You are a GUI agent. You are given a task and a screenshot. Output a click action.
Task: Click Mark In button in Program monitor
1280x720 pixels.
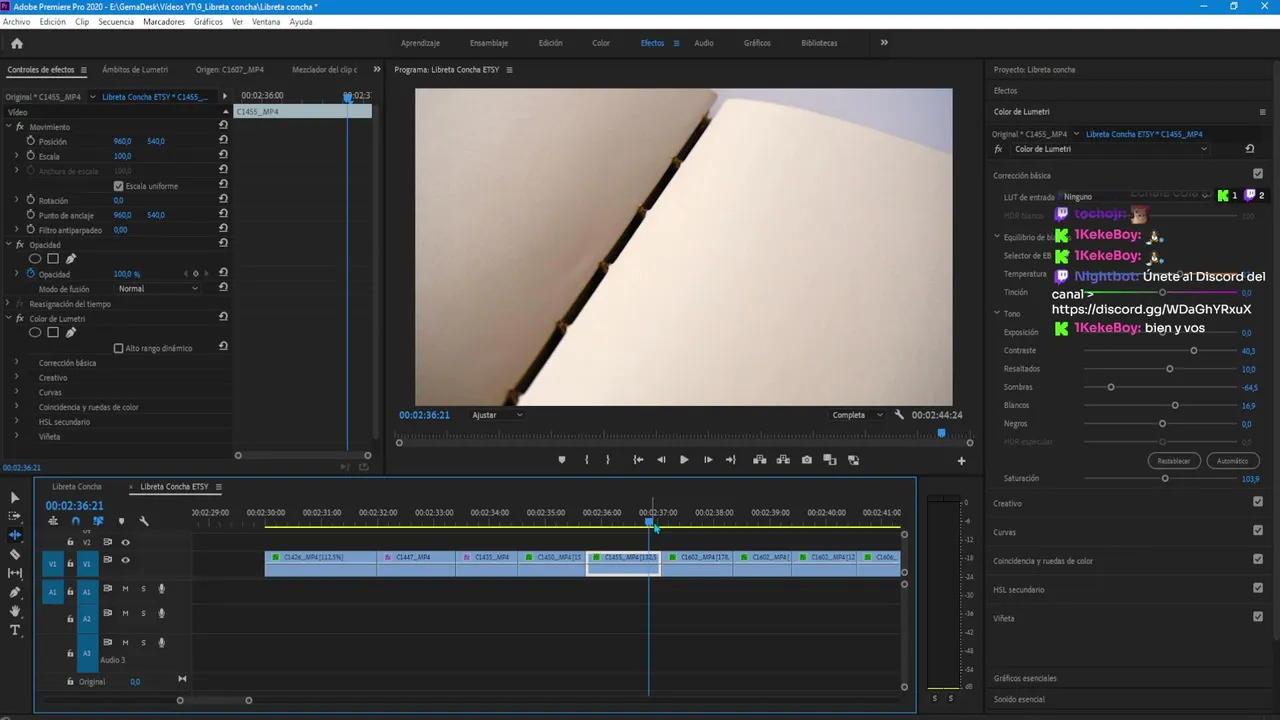[585, 460]
